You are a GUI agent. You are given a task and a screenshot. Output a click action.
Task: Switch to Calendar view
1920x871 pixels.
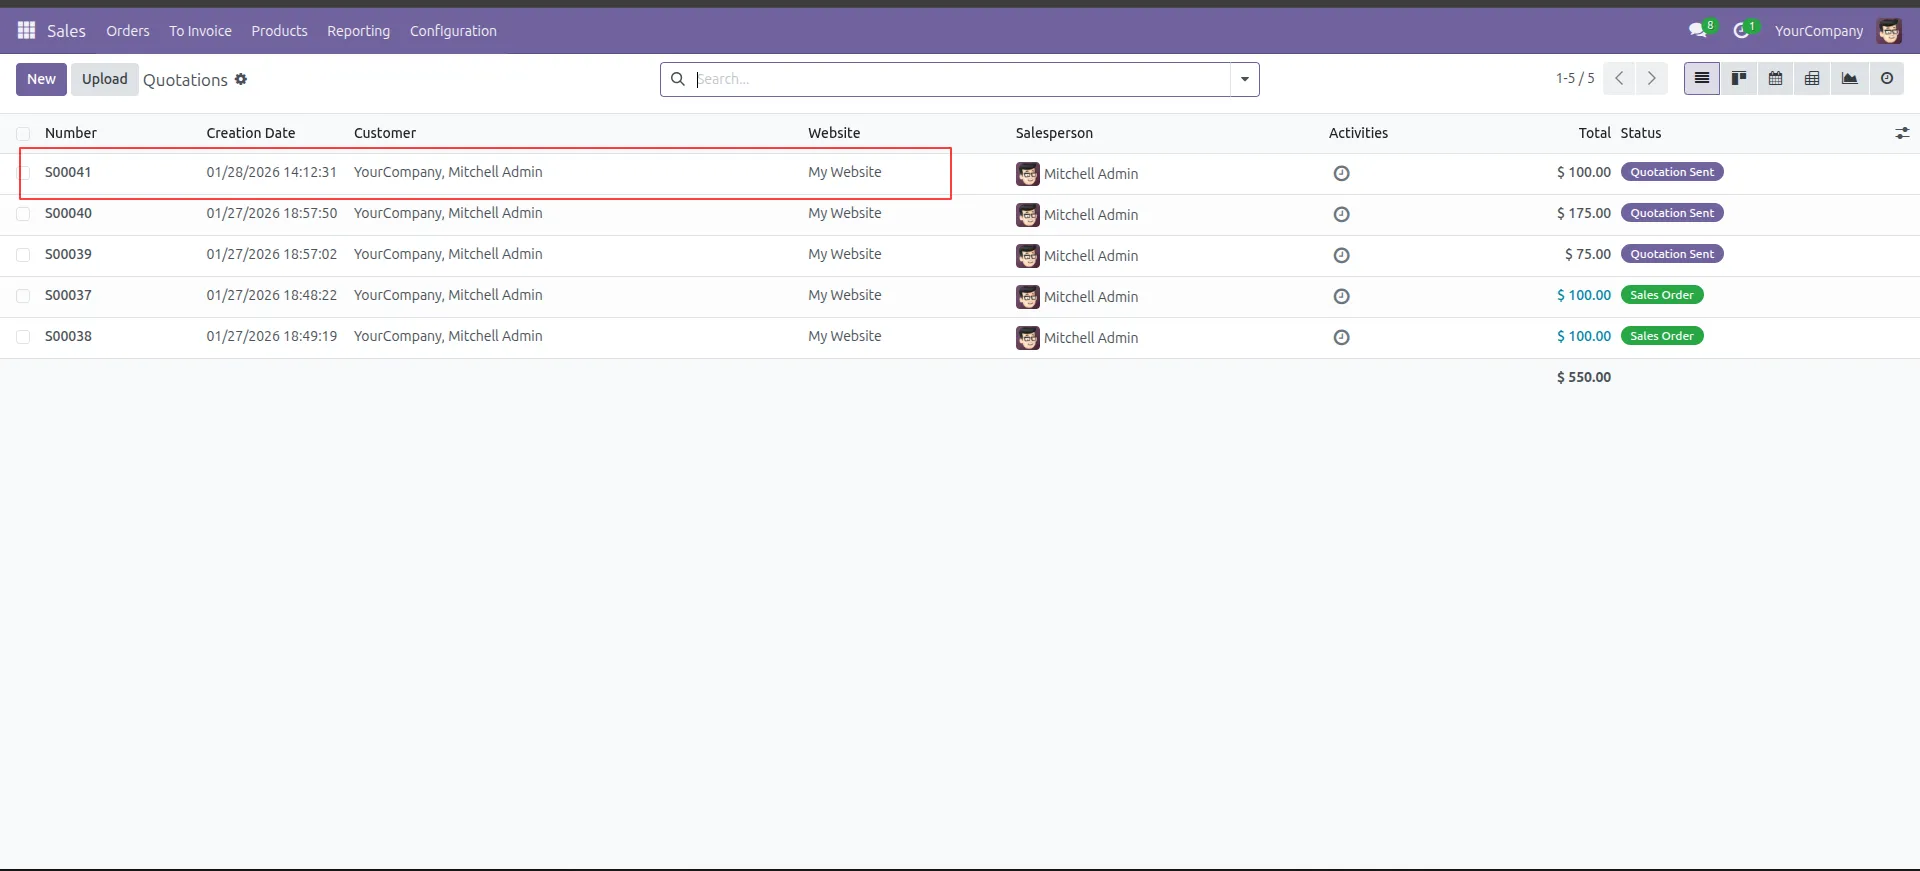tap(1775, 79)
